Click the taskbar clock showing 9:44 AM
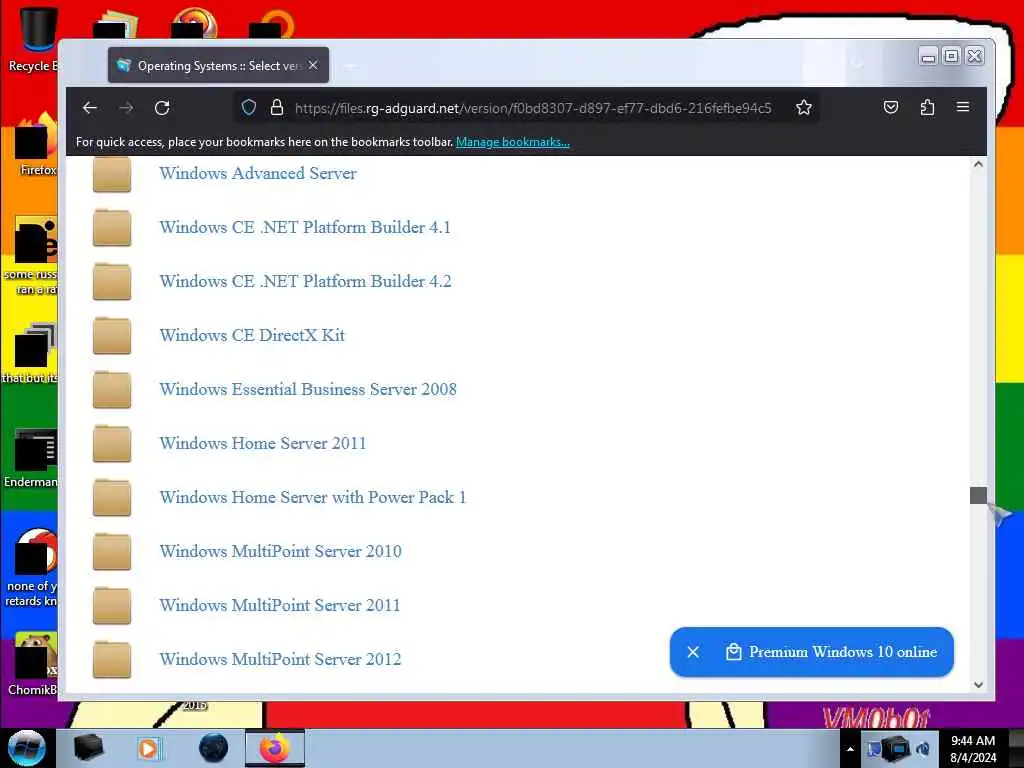The width and height of the screenshot is (1024, 768). (973, 748)
